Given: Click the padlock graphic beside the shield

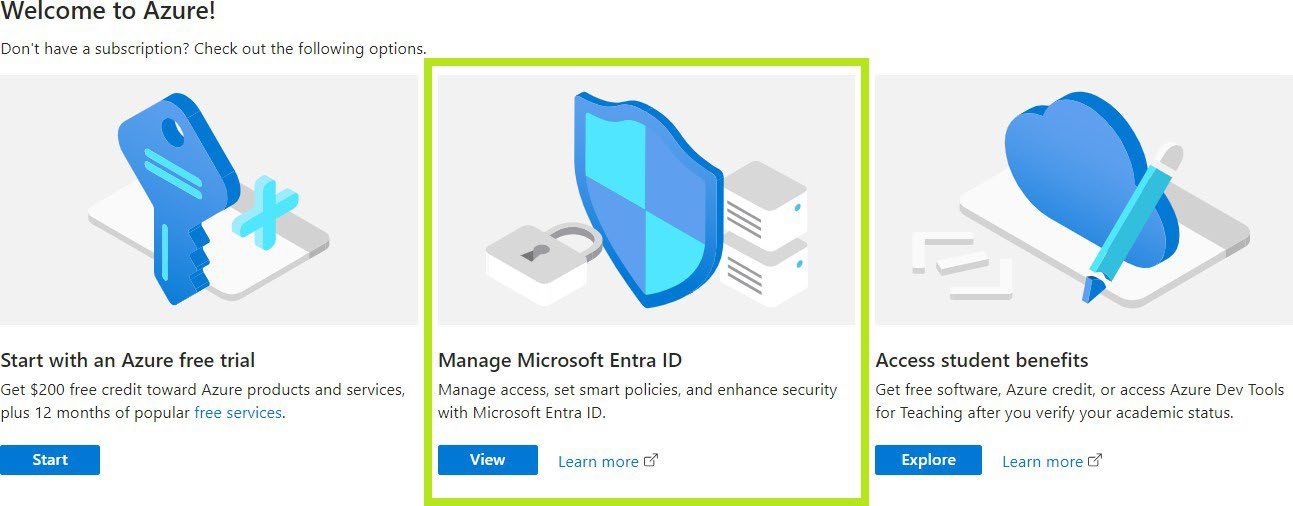Looking at the screenshot, I should tap(542, 263).
